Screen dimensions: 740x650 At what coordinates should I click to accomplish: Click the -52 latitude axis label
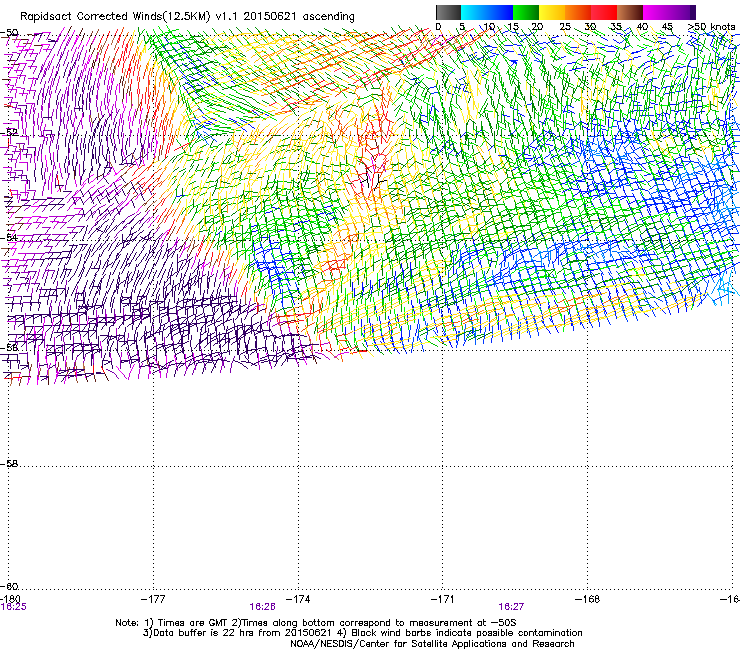[9, 132]
